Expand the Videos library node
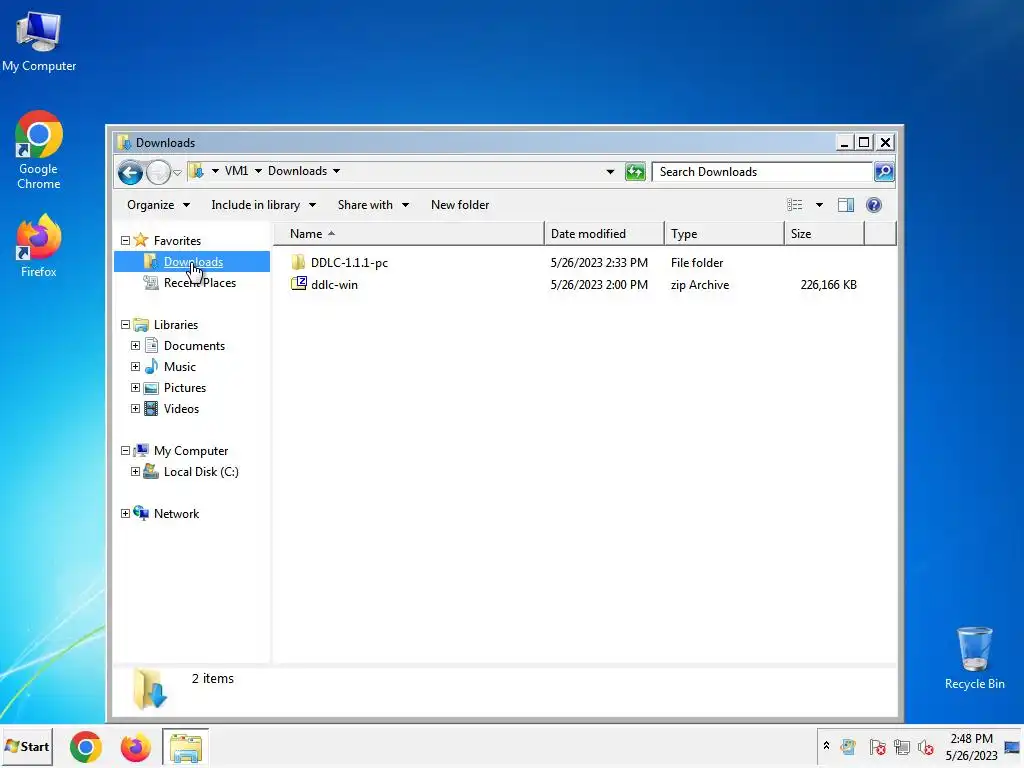This screenshot has width=1024, height=768. pos(135,408)
